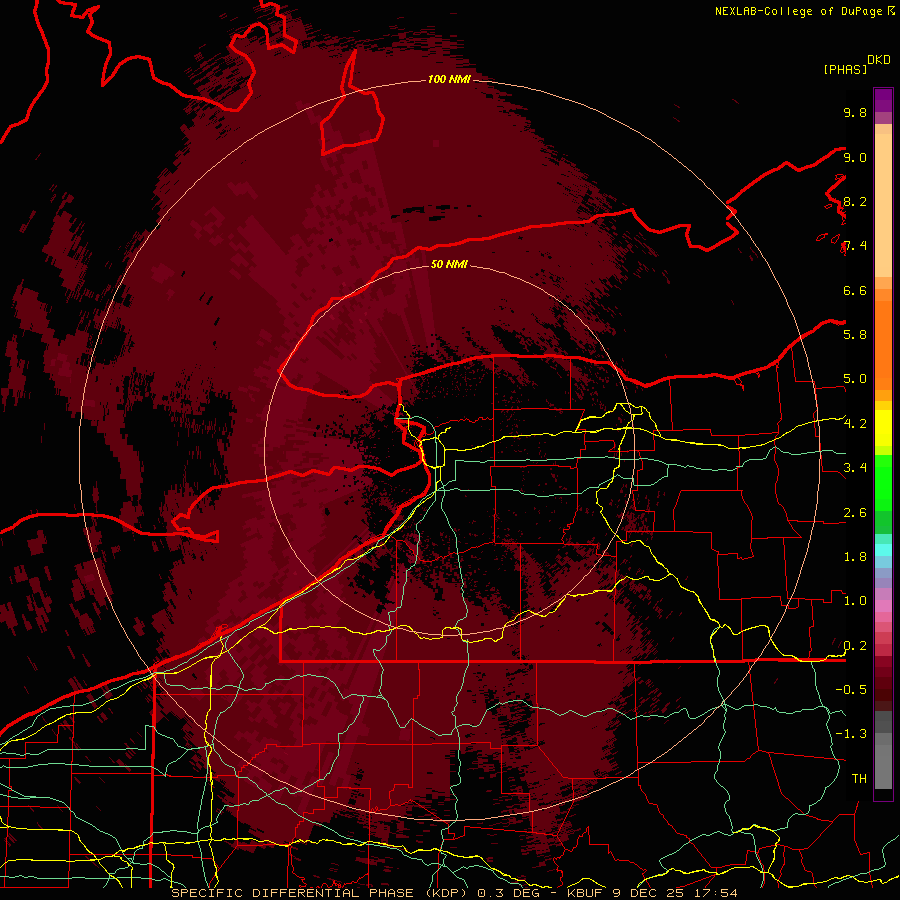Click the "100 NMI" range ring label
This screenshot has width=900, height=900.
coord(449,79)
